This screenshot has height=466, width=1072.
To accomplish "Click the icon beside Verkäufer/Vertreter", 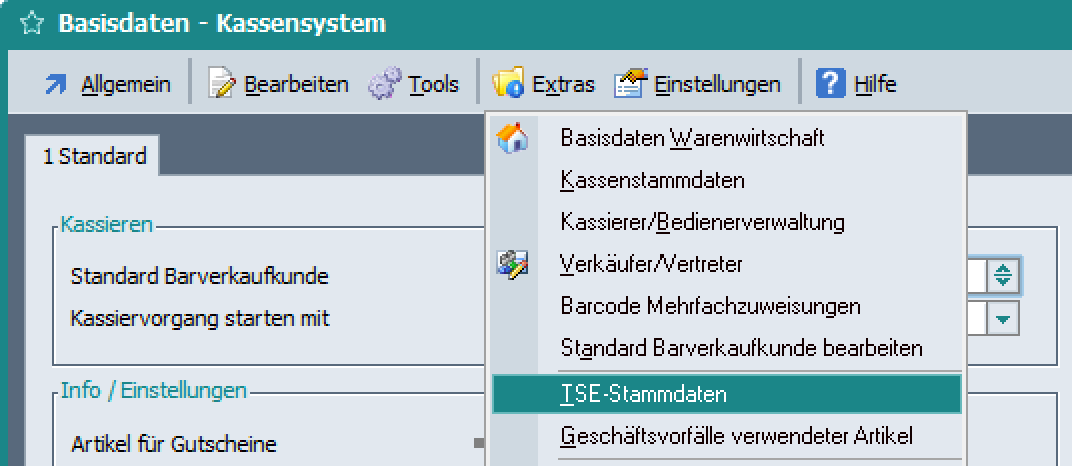I will point(512,265).
